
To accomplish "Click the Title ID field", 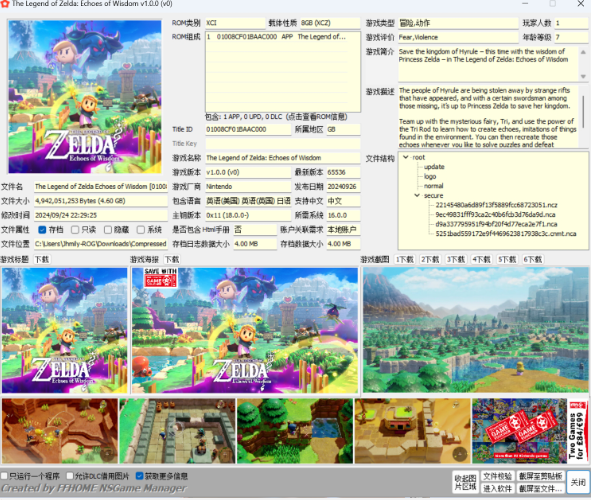I will tap(248, 129).
